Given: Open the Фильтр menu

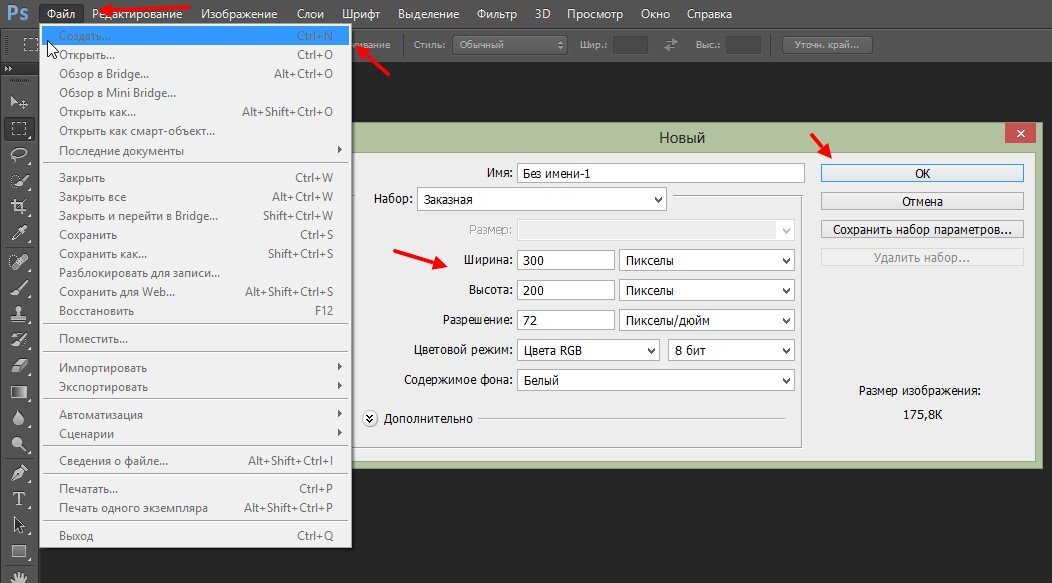Looking at the screenshot, I should coord(496,13).
